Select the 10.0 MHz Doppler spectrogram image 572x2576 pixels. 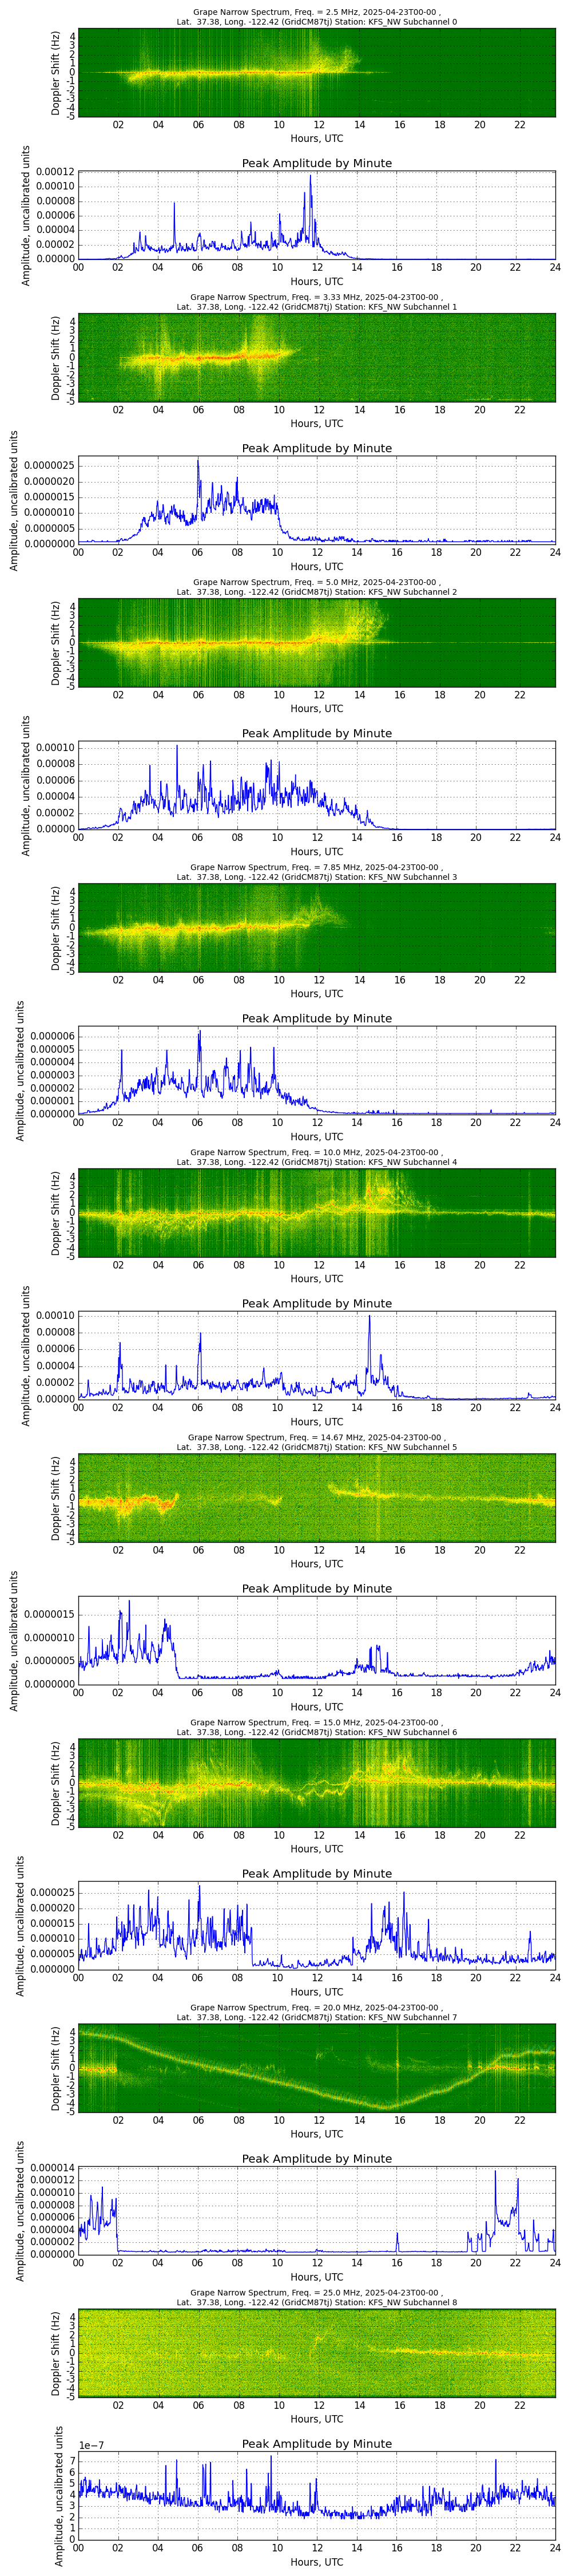point(316,1212)
